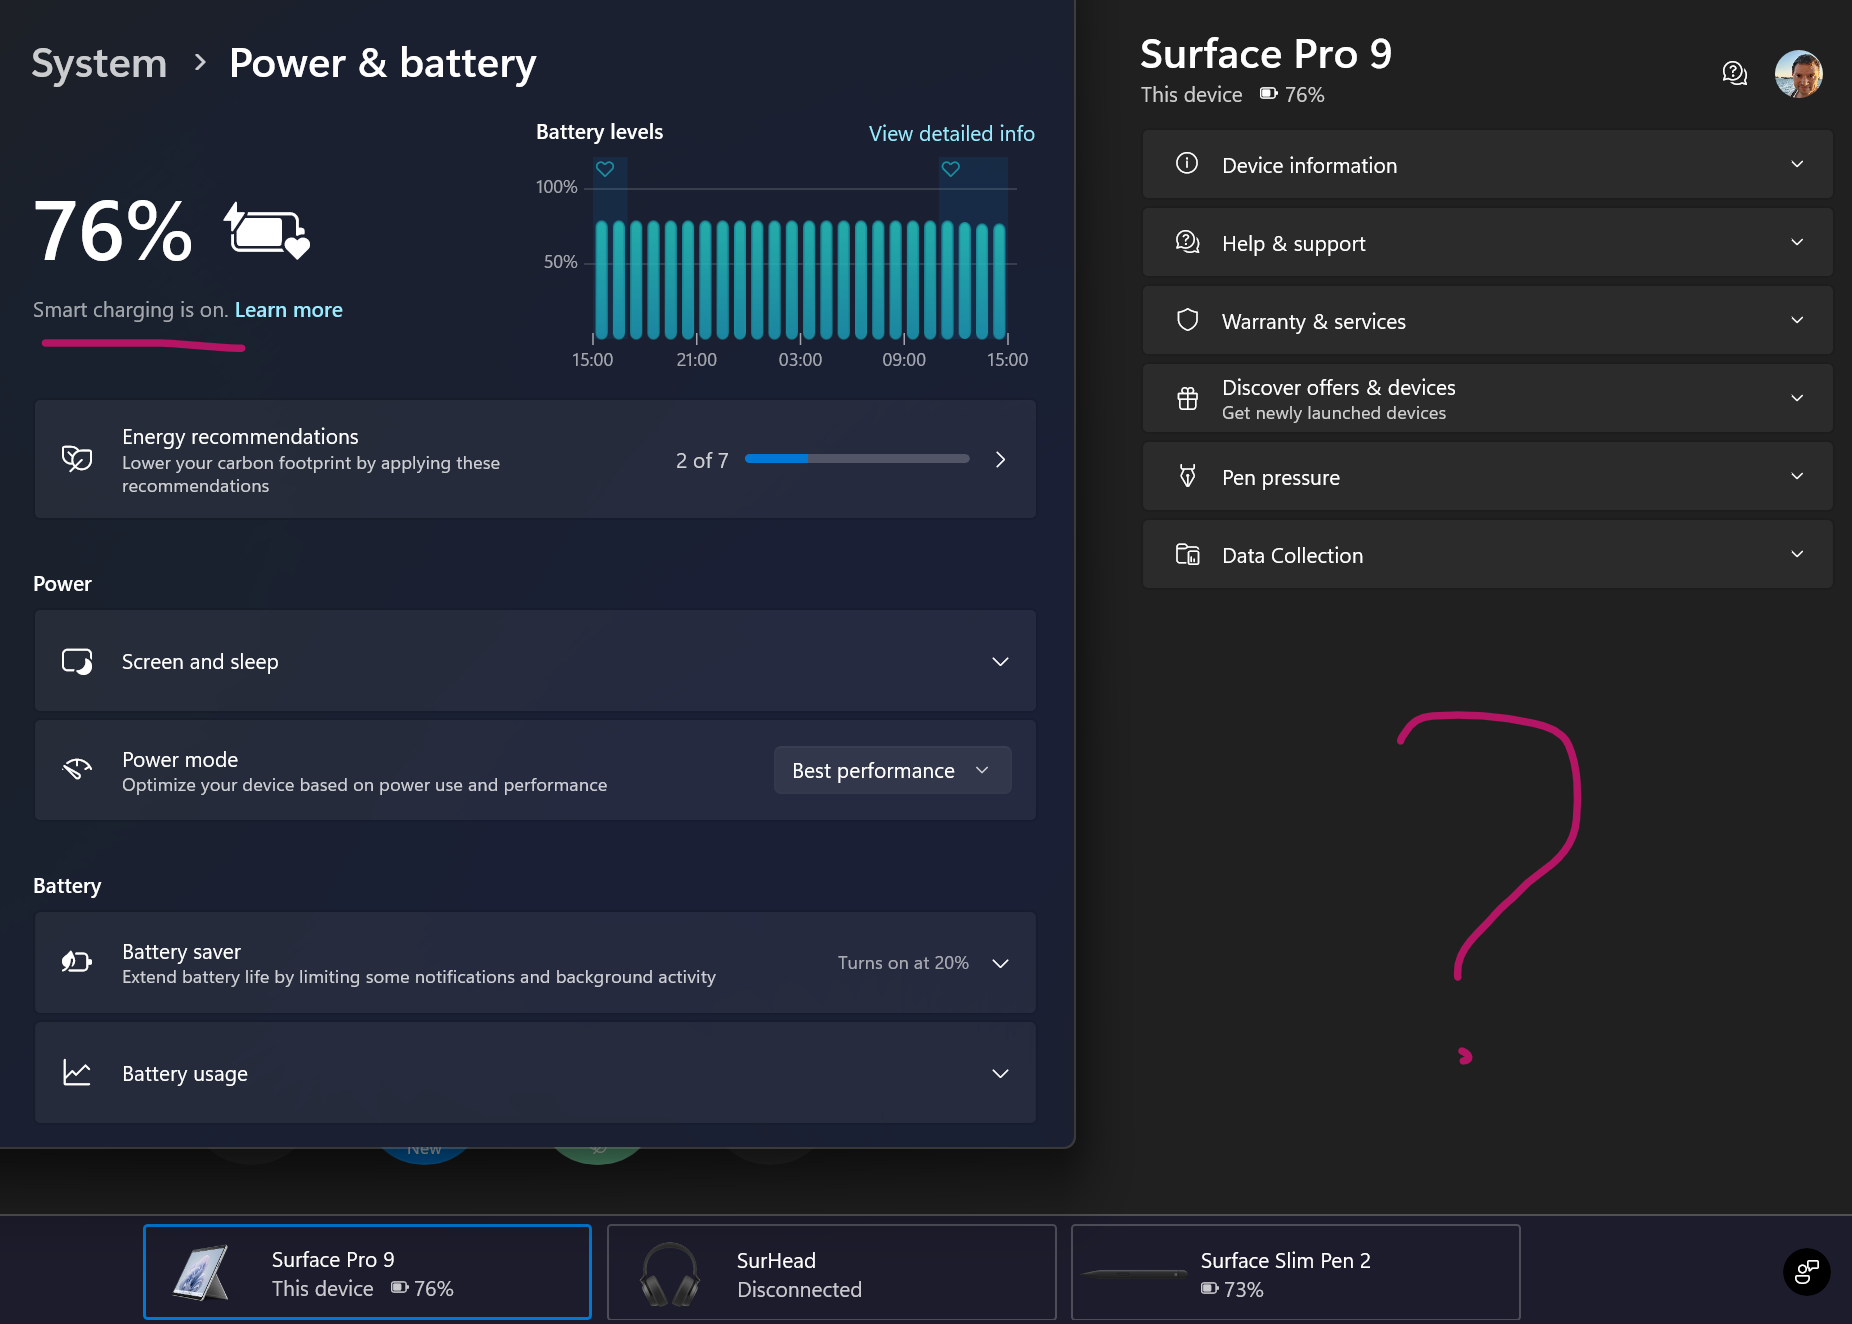Select the SurHead headphones device tab
1852x1324 pixels.
click(831, 1272)
